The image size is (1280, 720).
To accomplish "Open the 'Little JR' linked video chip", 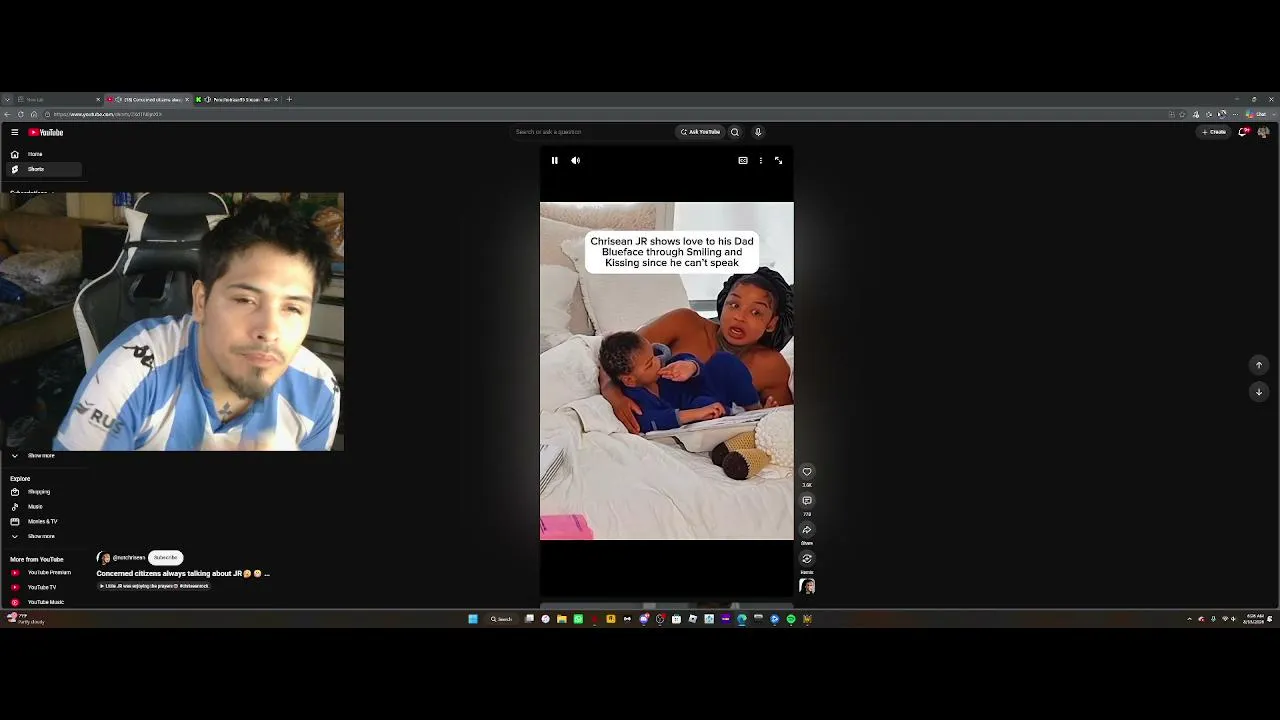I will 154,586.
